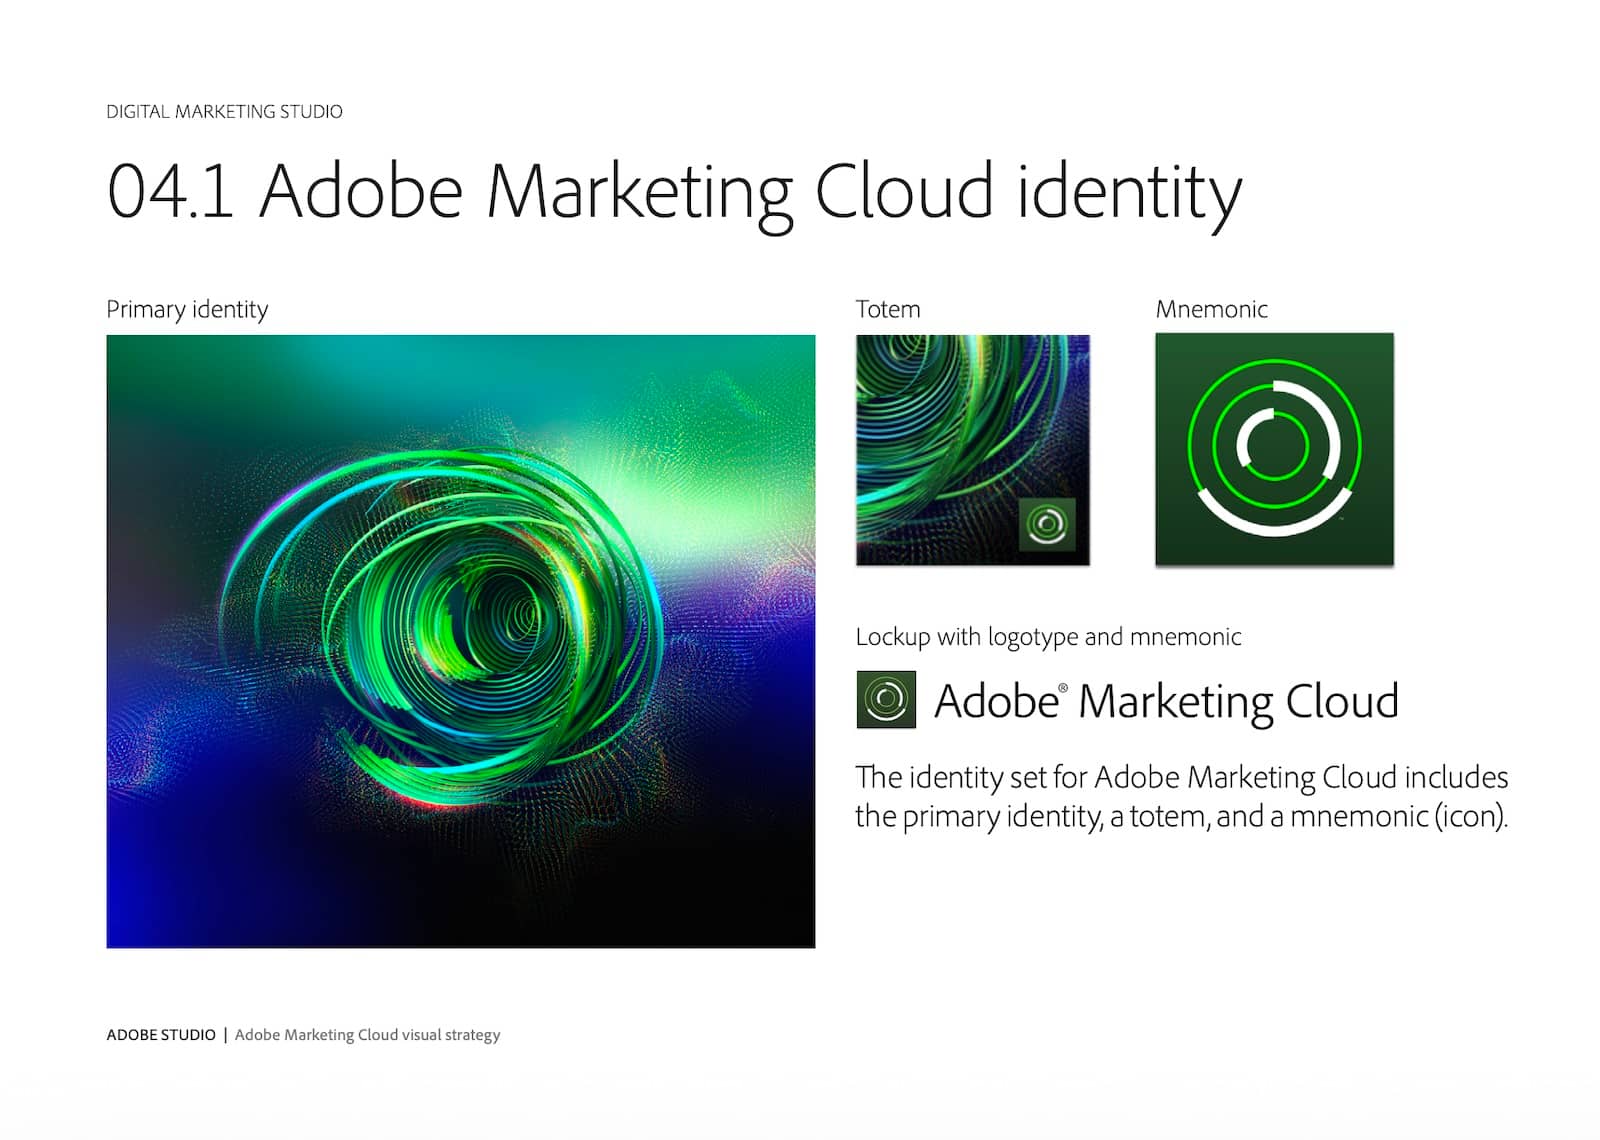The width and height of the screenshot is (1600, 1140).
Task: Select the Primary identity swirl artwork
Action: coord(461,641)
